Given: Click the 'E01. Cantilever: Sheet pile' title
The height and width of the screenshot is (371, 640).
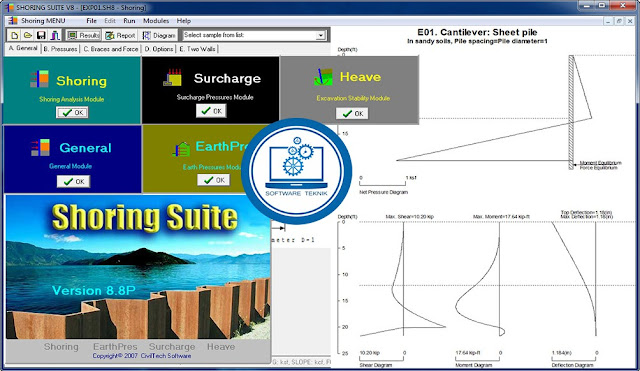Looking at the screenshot, I should [x=477, y=32].
